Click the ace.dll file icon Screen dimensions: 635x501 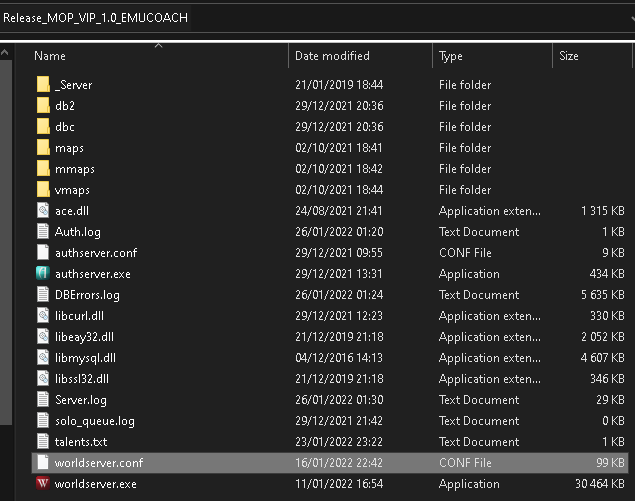43,211
